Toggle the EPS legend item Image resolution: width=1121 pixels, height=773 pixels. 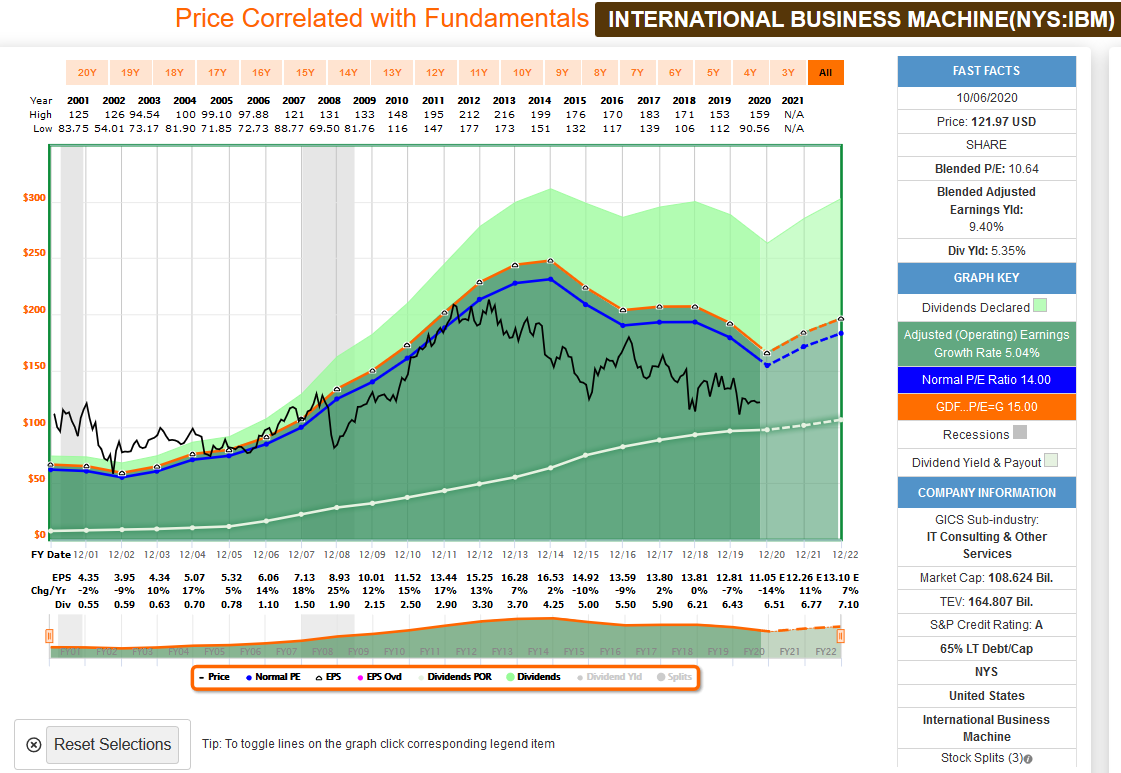[328, 676]
